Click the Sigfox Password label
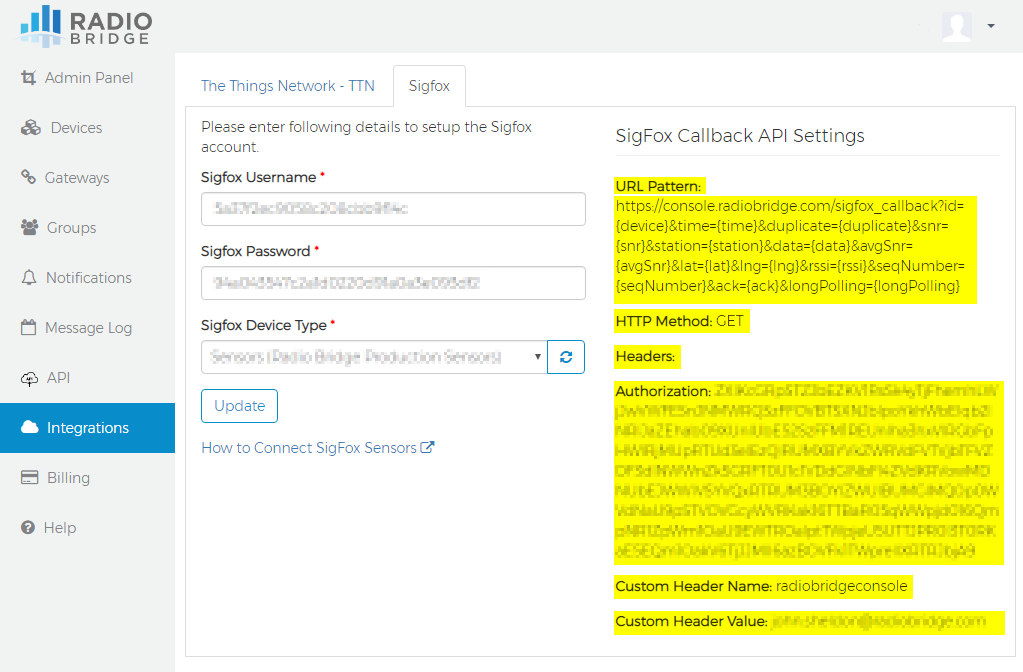 [x=256, y=251]
